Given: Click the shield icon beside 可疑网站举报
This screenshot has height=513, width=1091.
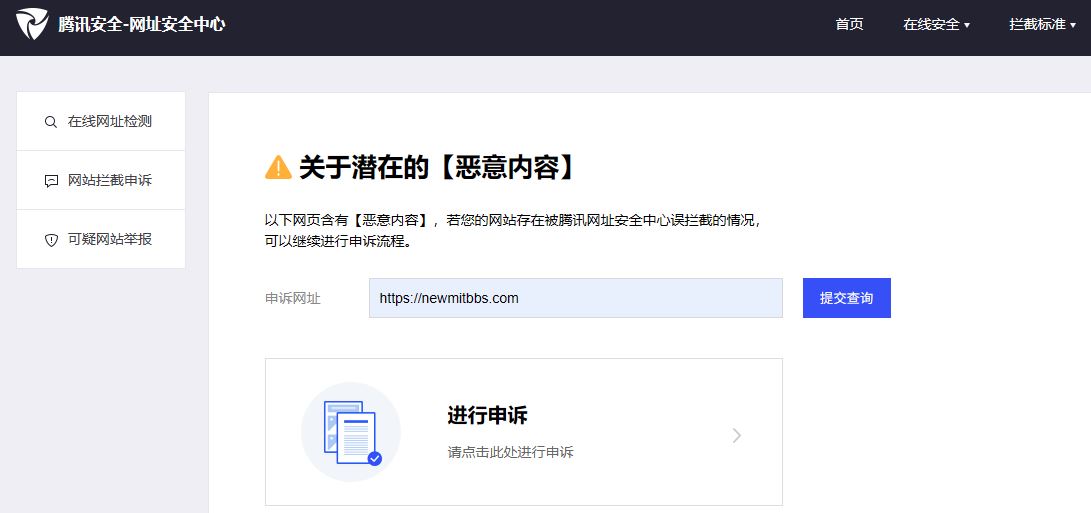Looking at the screenshot, I should (51, 240).
